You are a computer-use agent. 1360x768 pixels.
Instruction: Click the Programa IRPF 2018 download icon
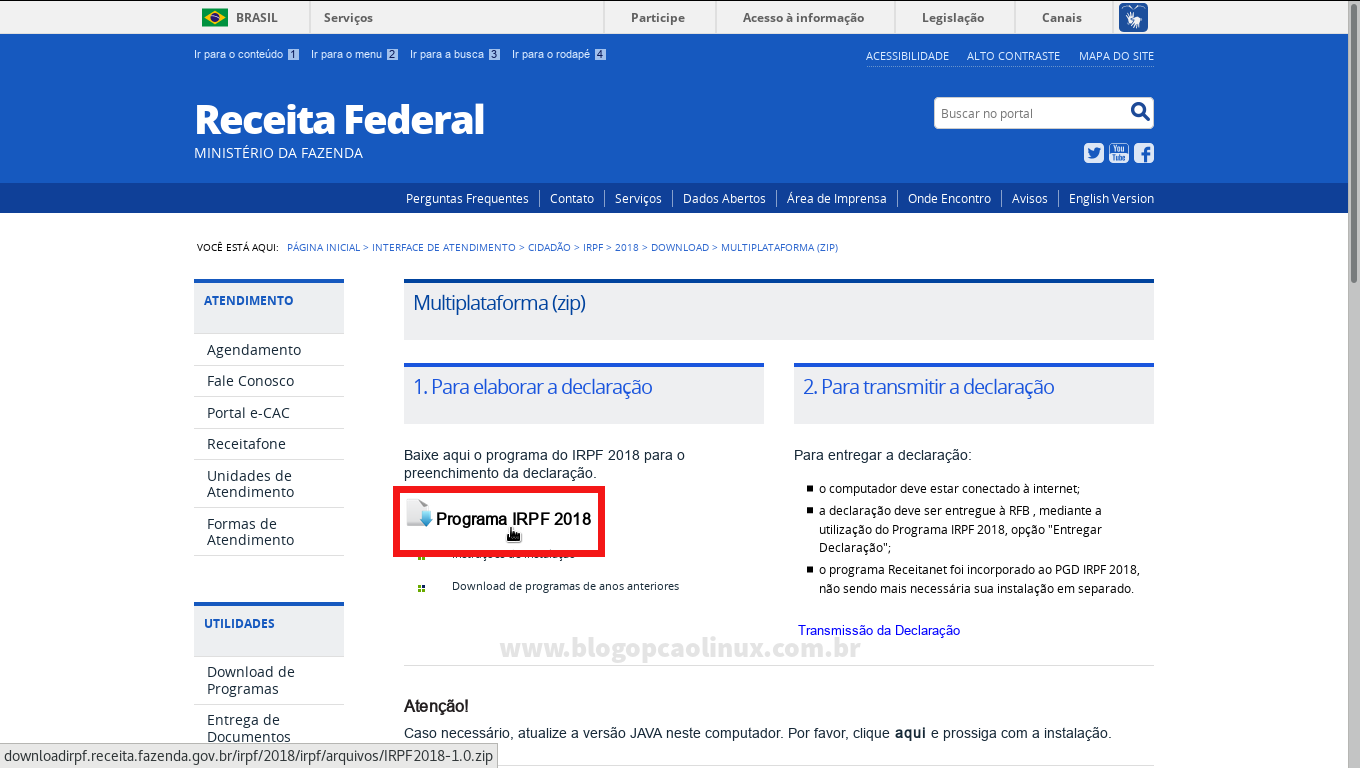(419, 514)
